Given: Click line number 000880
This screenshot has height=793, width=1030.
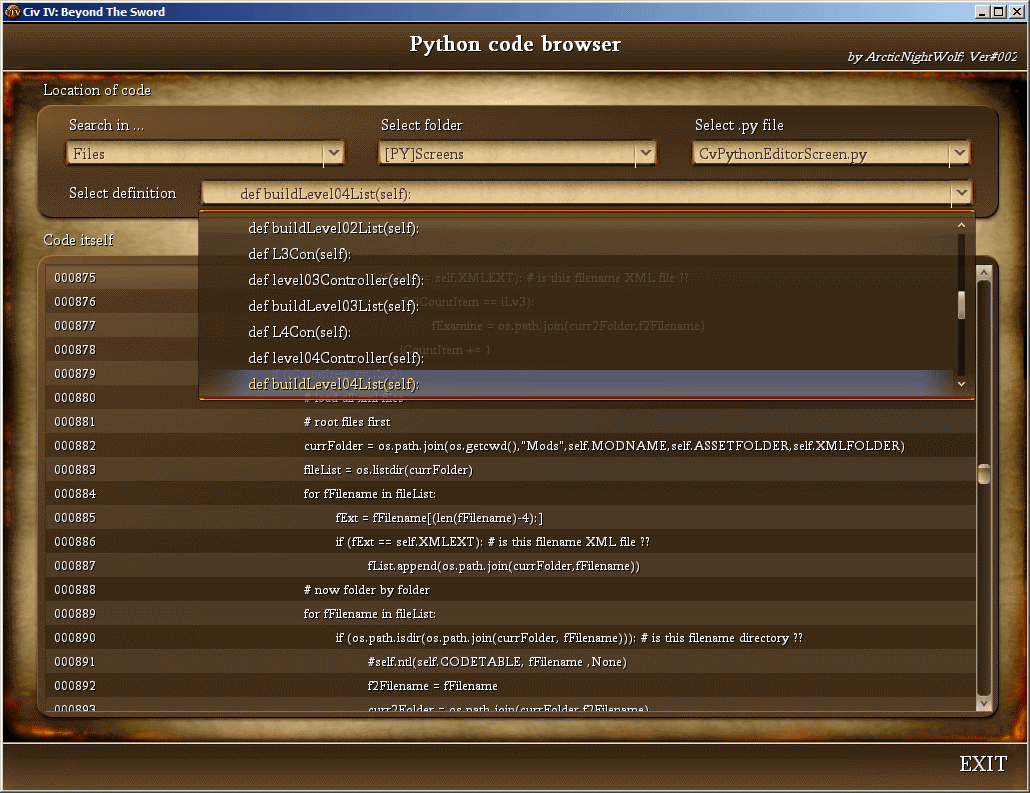Looking at the screenshot, I should (75, 397).
